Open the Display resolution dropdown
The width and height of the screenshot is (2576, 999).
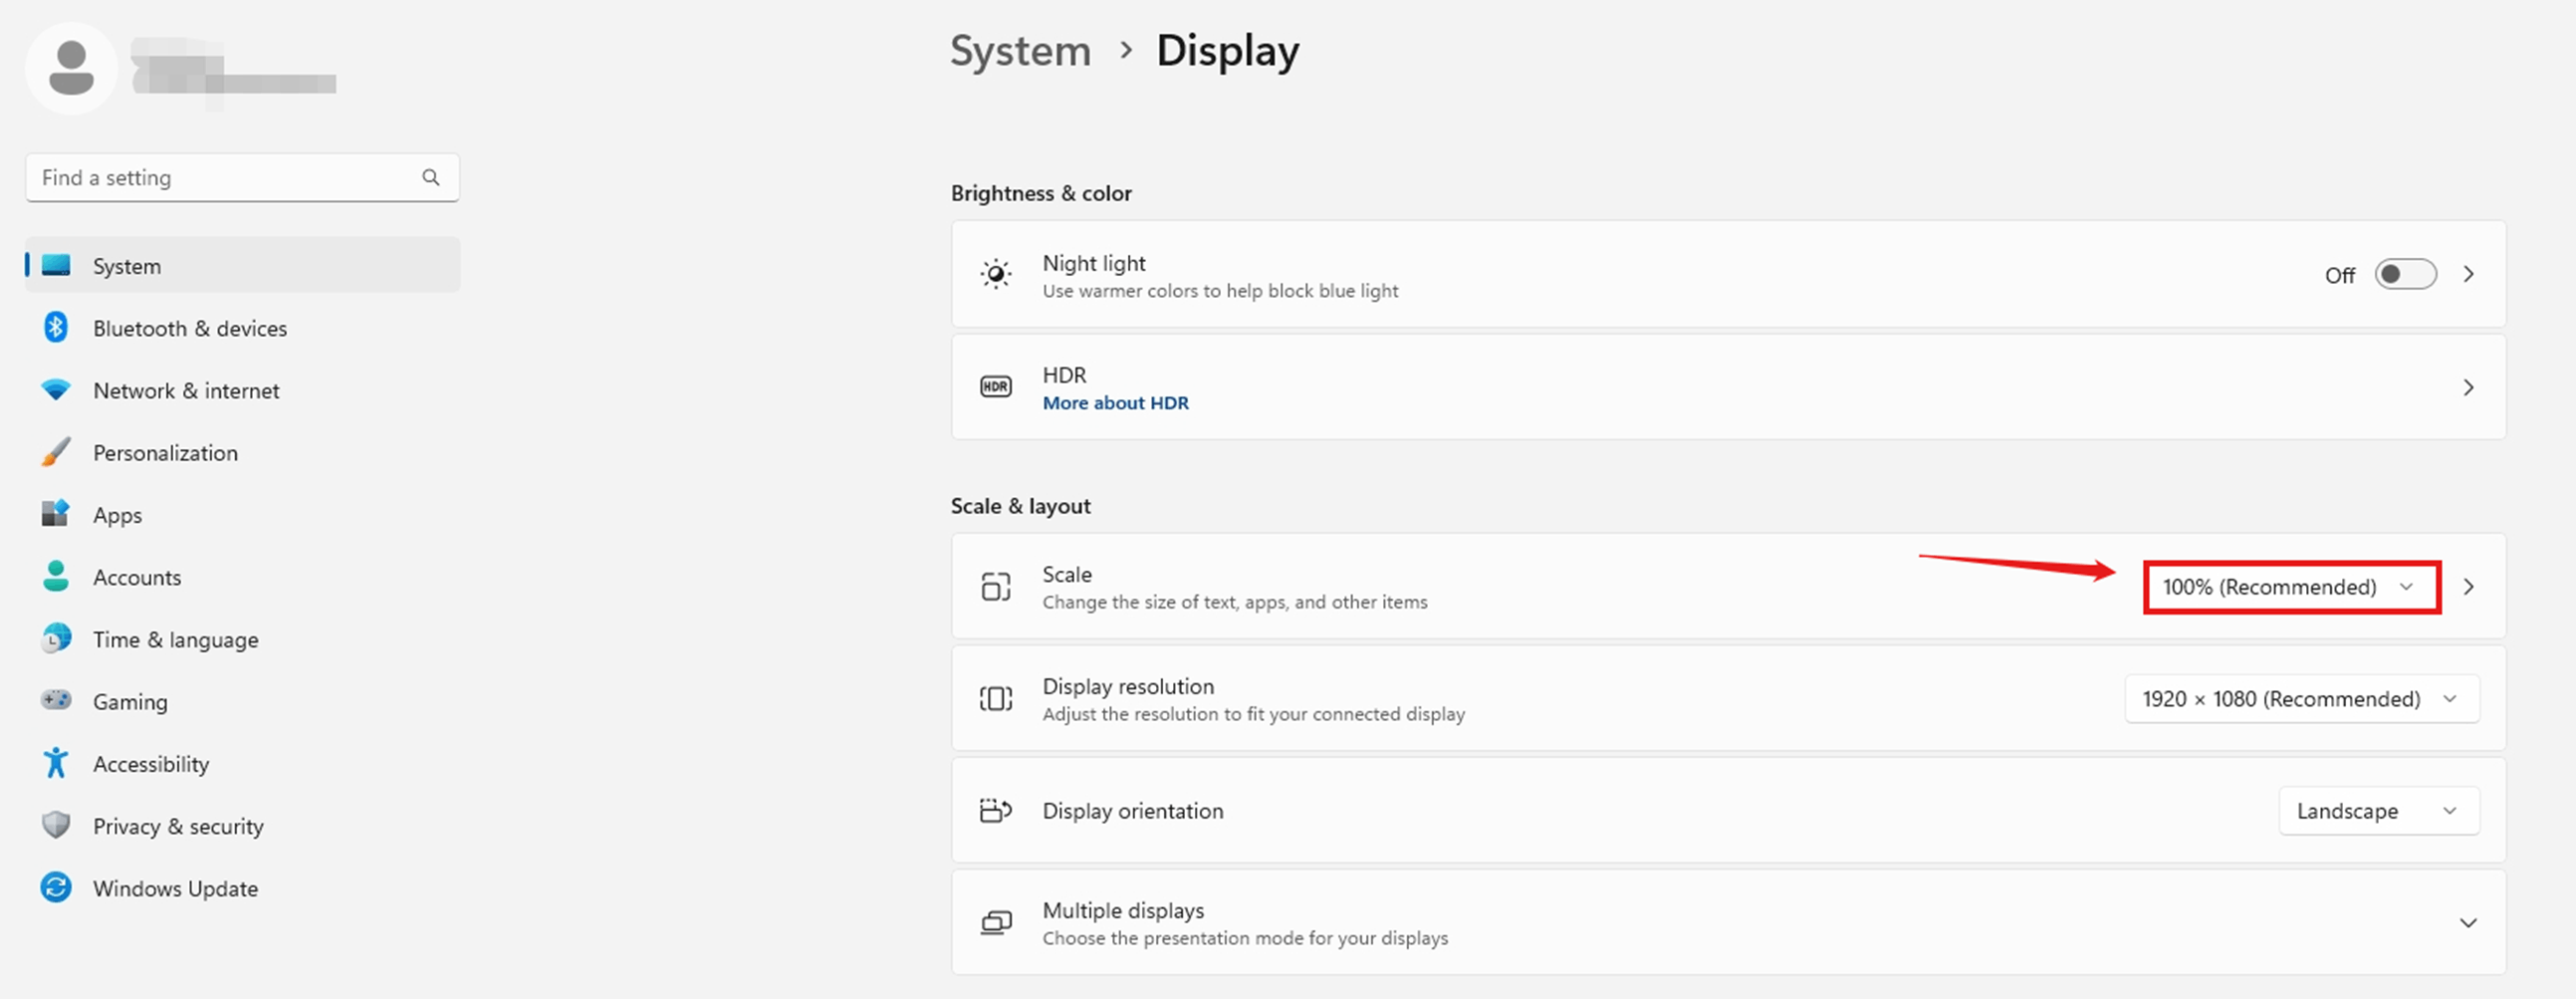click(x=2301, y=699)
